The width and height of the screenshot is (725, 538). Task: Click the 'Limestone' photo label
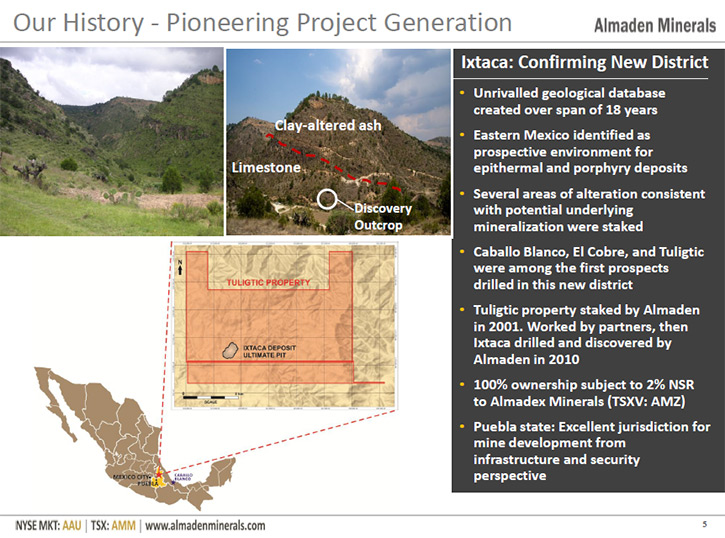pos(266,167)
